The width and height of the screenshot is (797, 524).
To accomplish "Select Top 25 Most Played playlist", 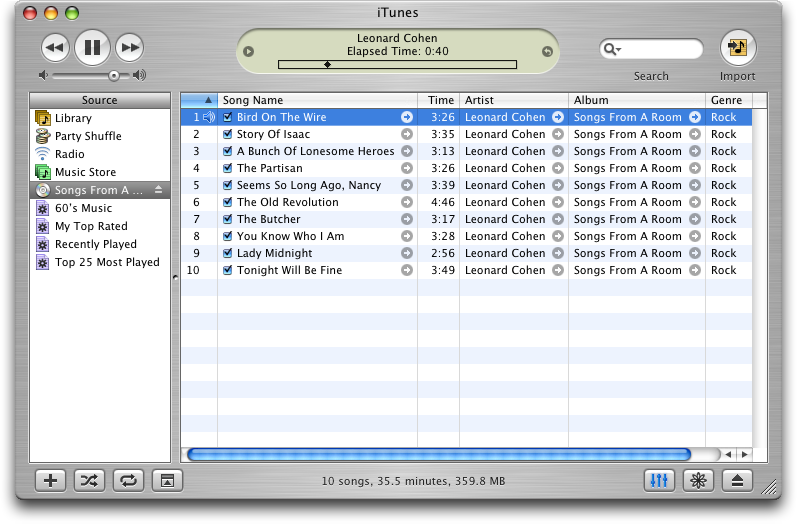I will [x=100, y=262].
